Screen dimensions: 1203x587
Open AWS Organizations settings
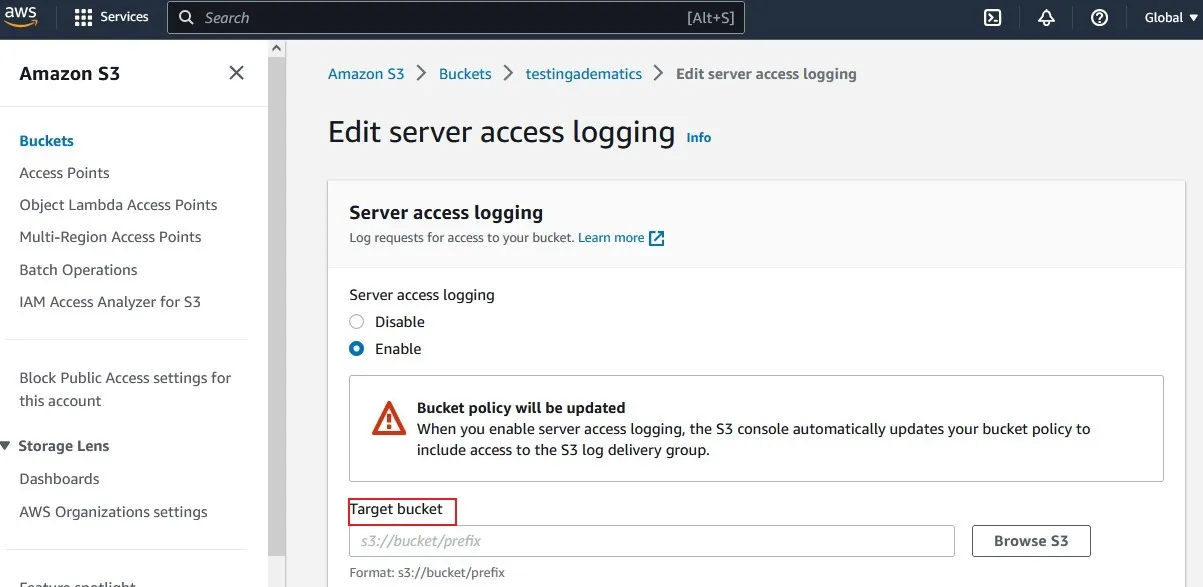click(113, 512)
